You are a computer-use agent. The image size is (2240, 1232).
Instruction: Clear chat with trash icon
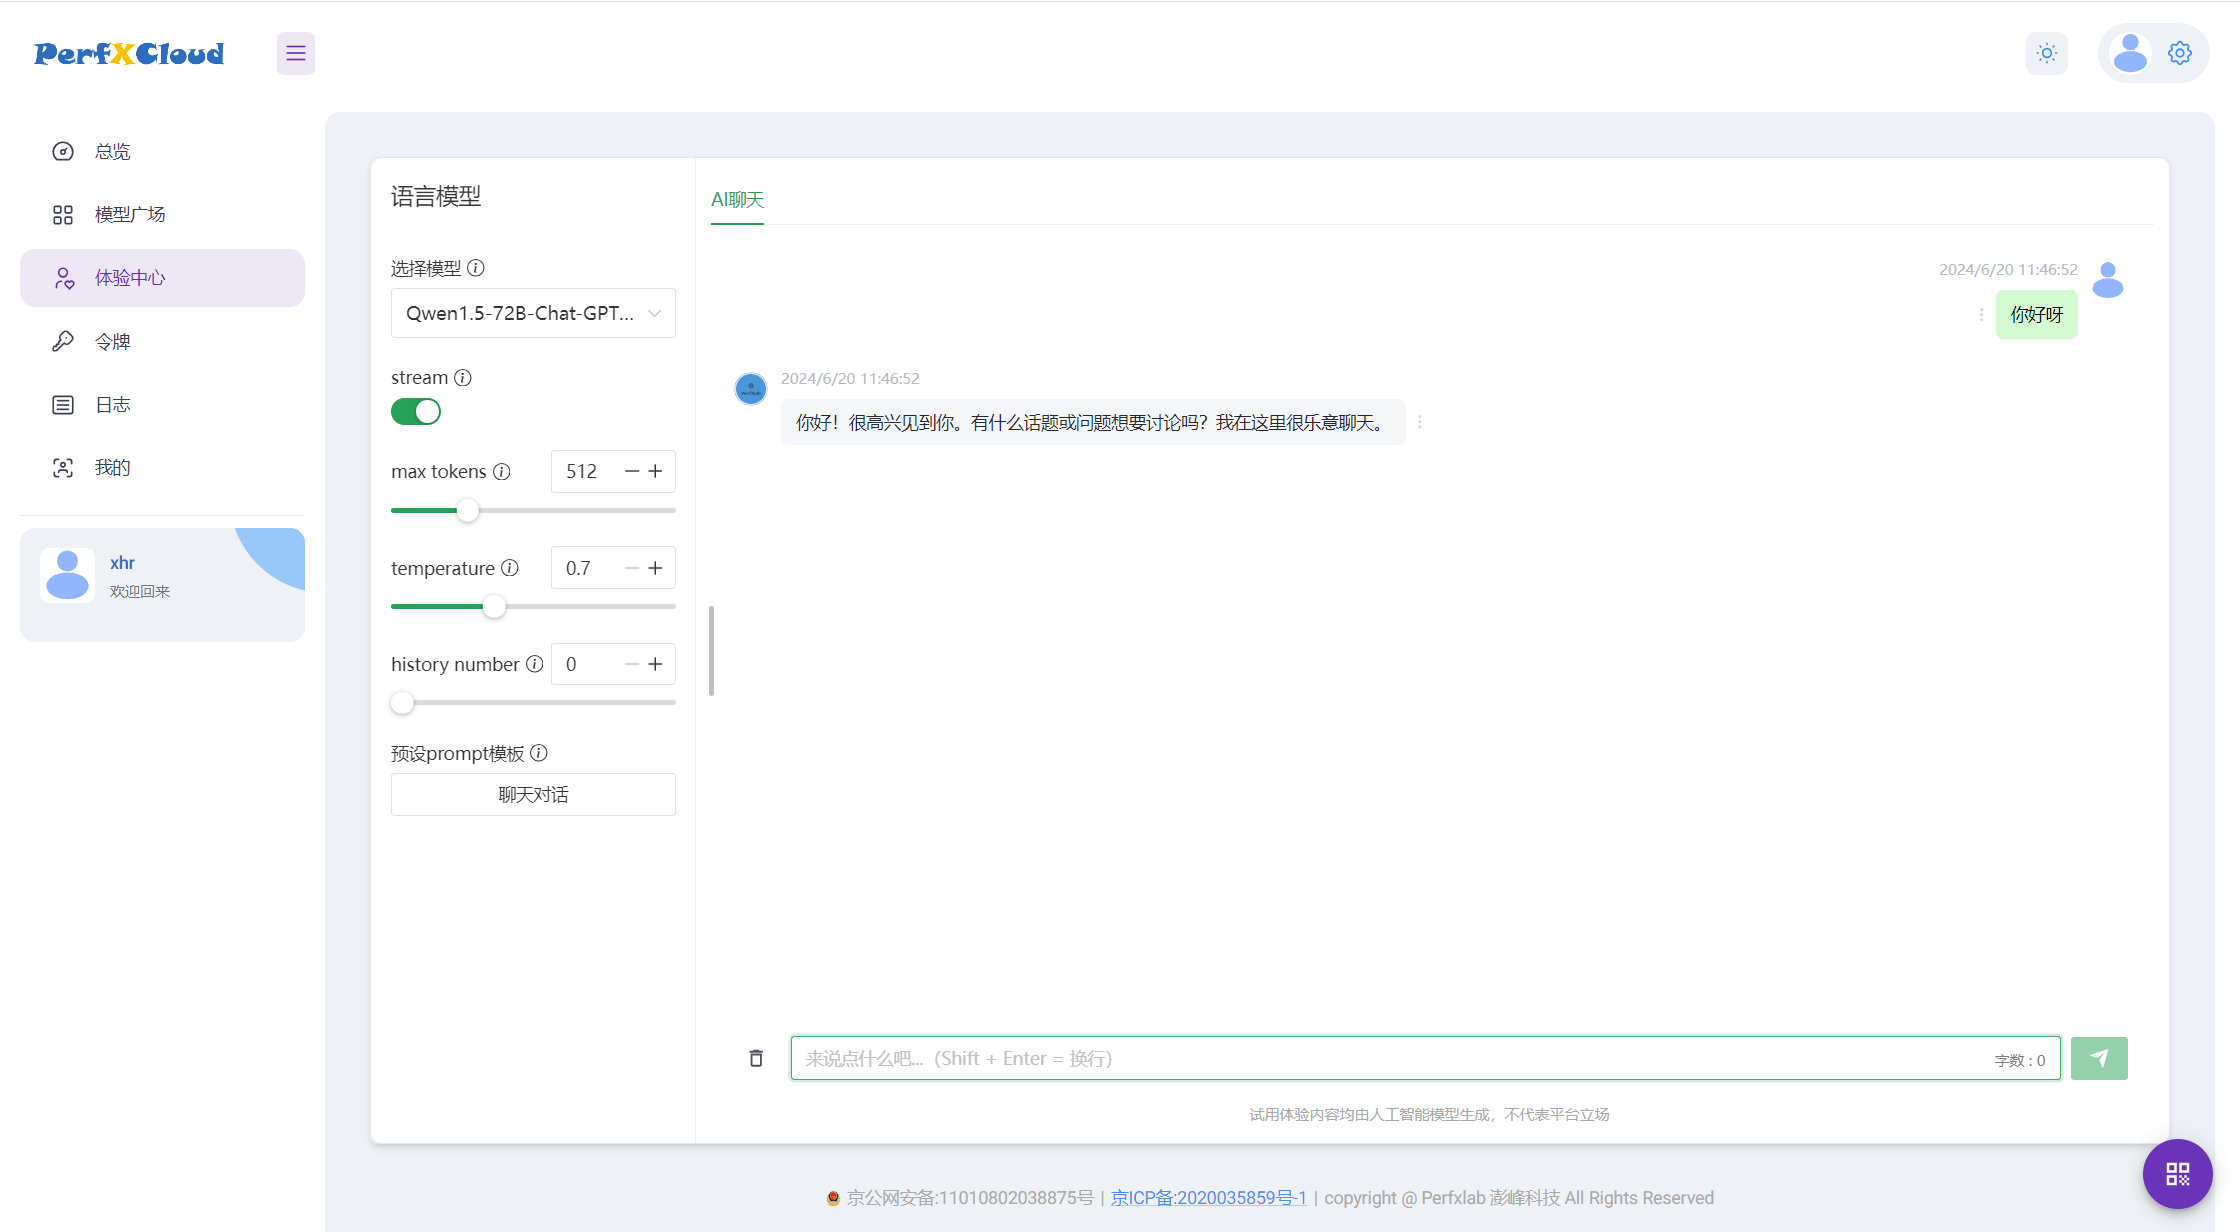tap(756, 1058)
